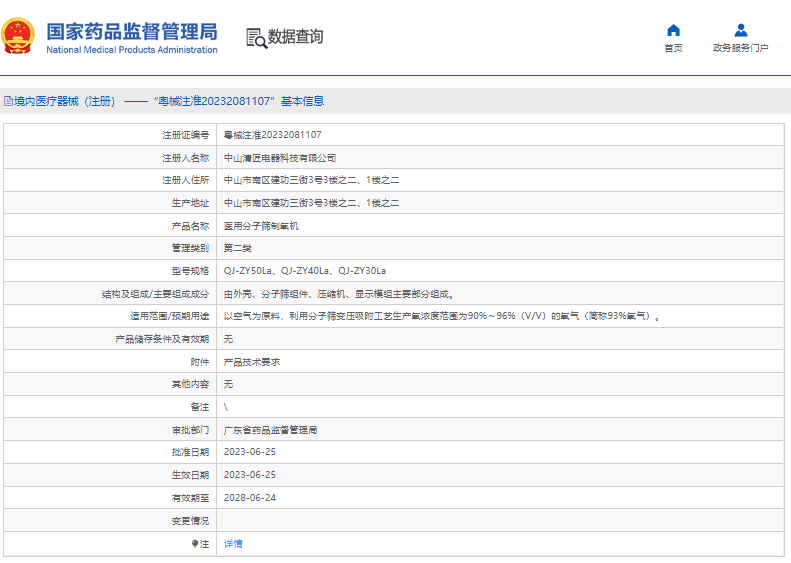Click the 附件 label
This screenshot has height=563, width=791.
[x=200, y=362]
